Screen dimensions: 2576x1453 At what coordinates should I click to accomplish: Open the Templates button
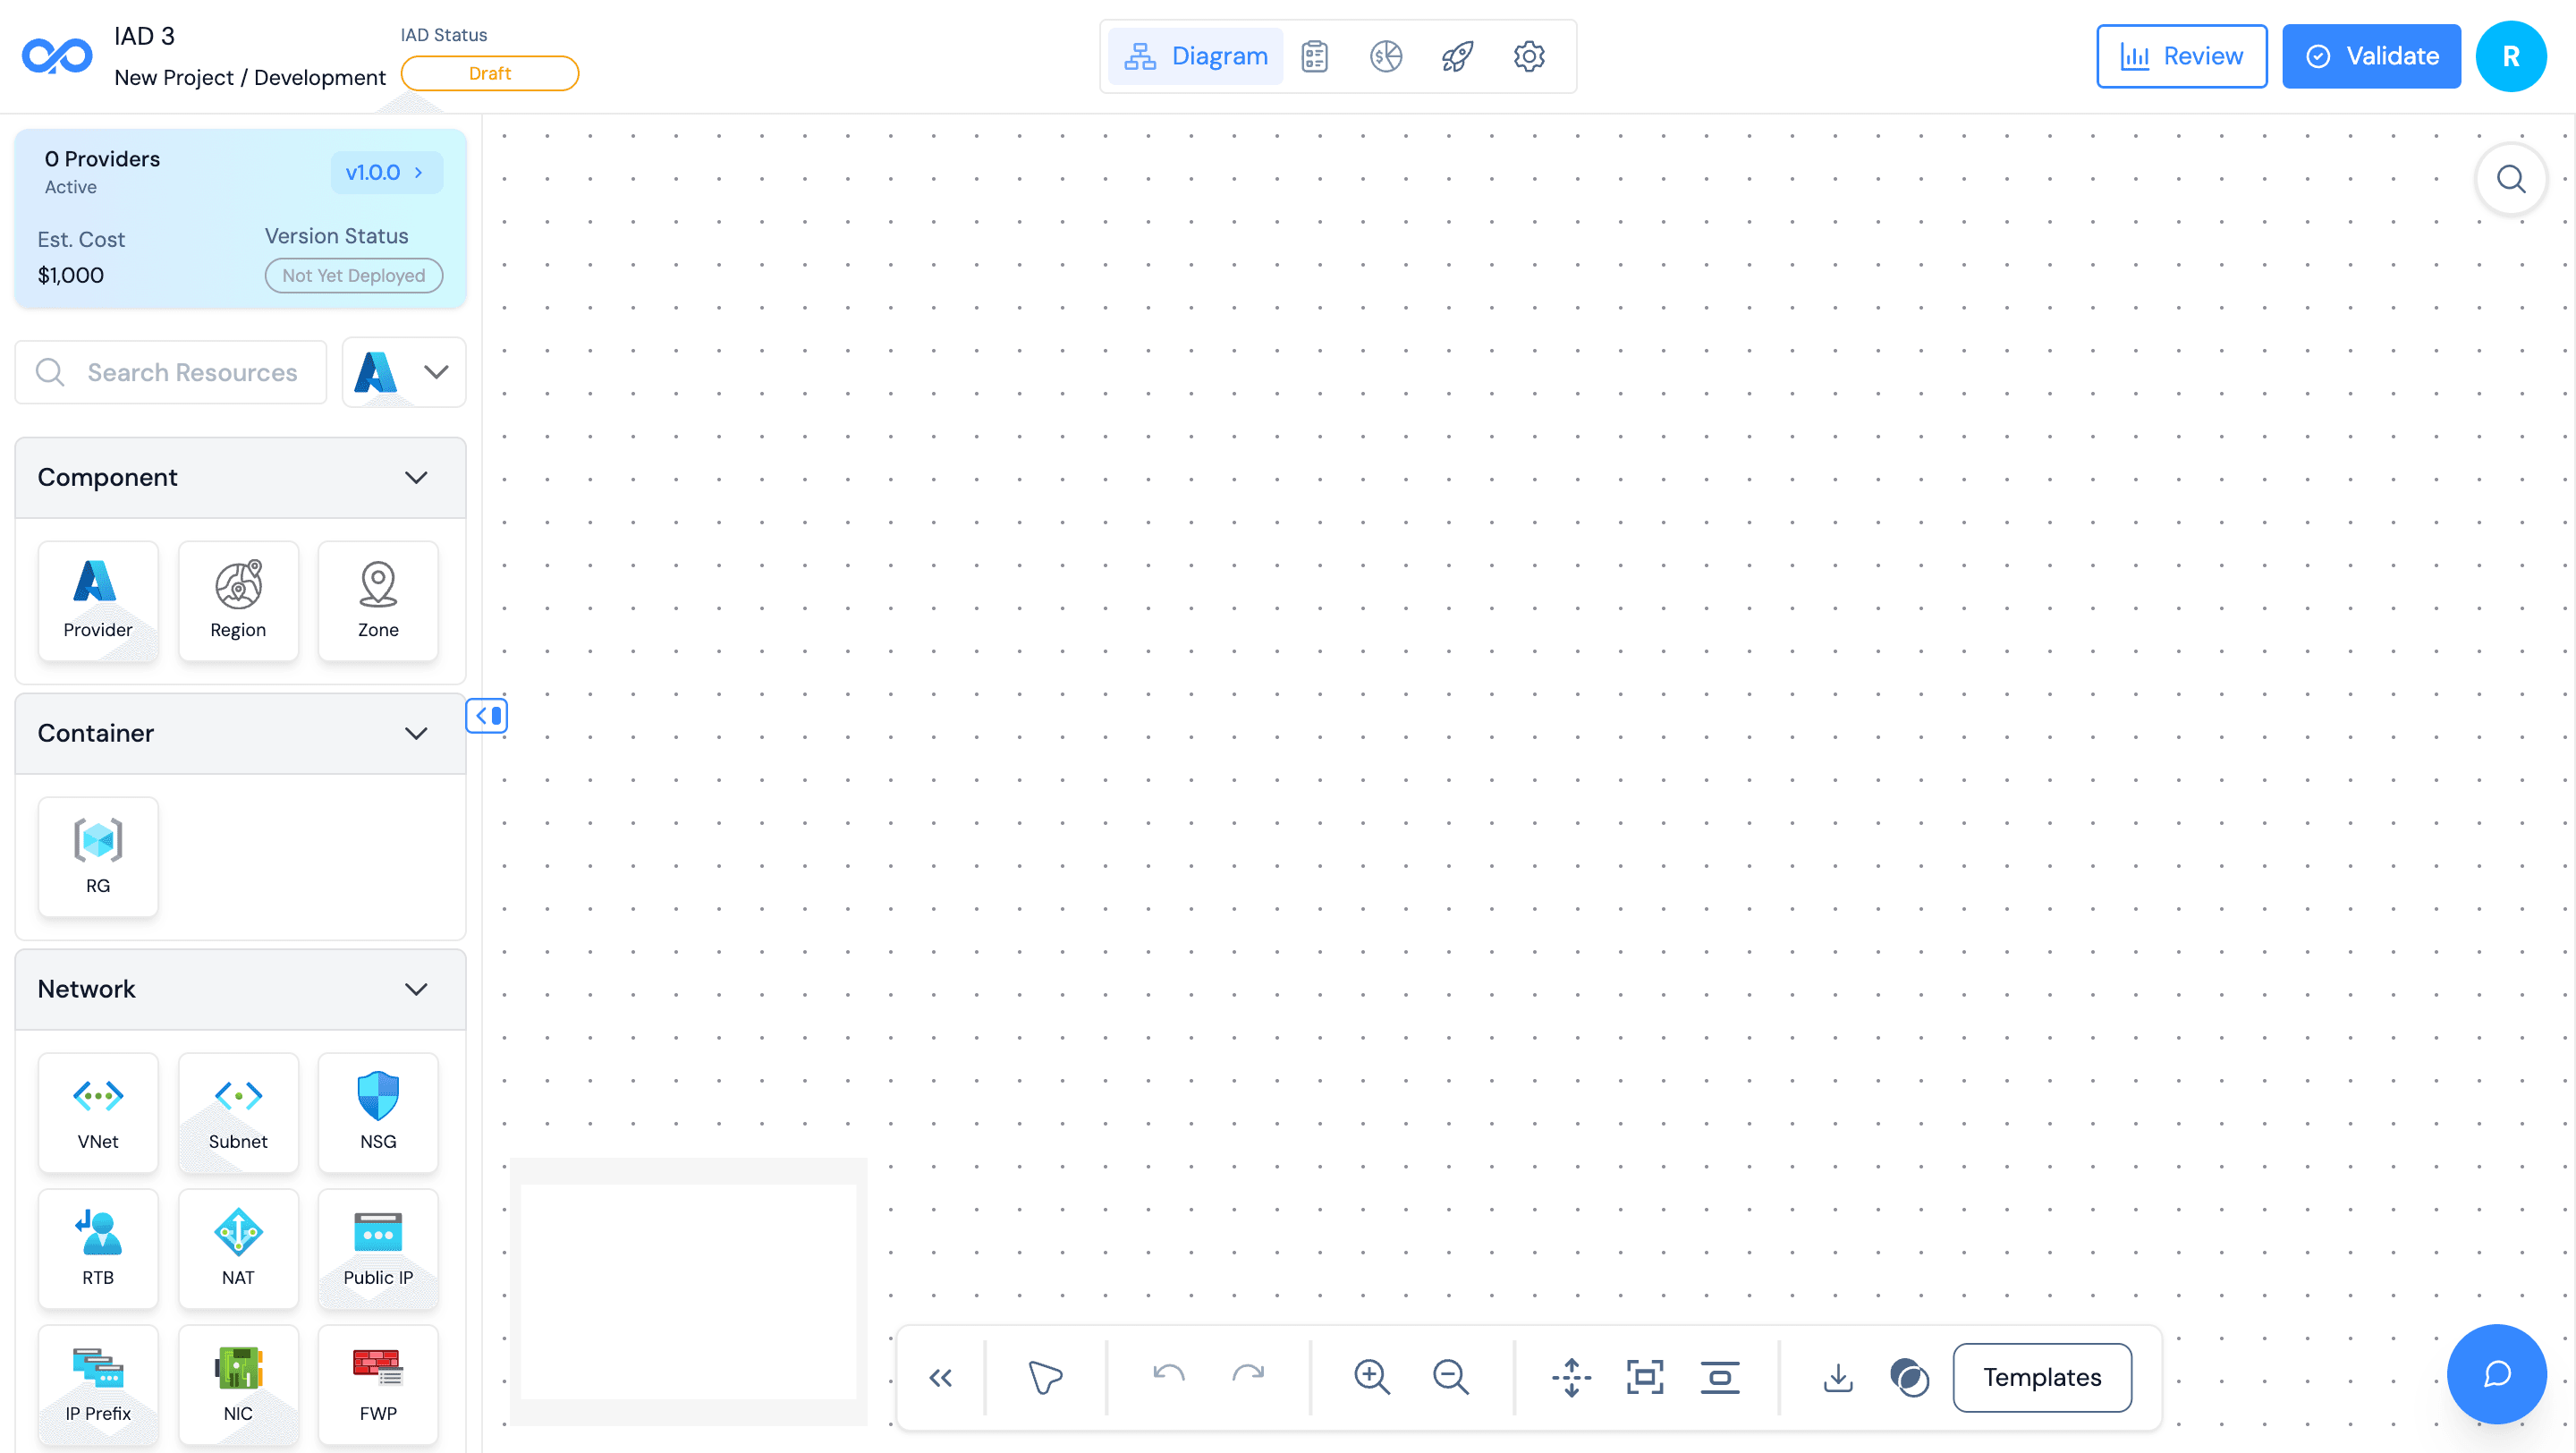[x=2041, y=1377]
